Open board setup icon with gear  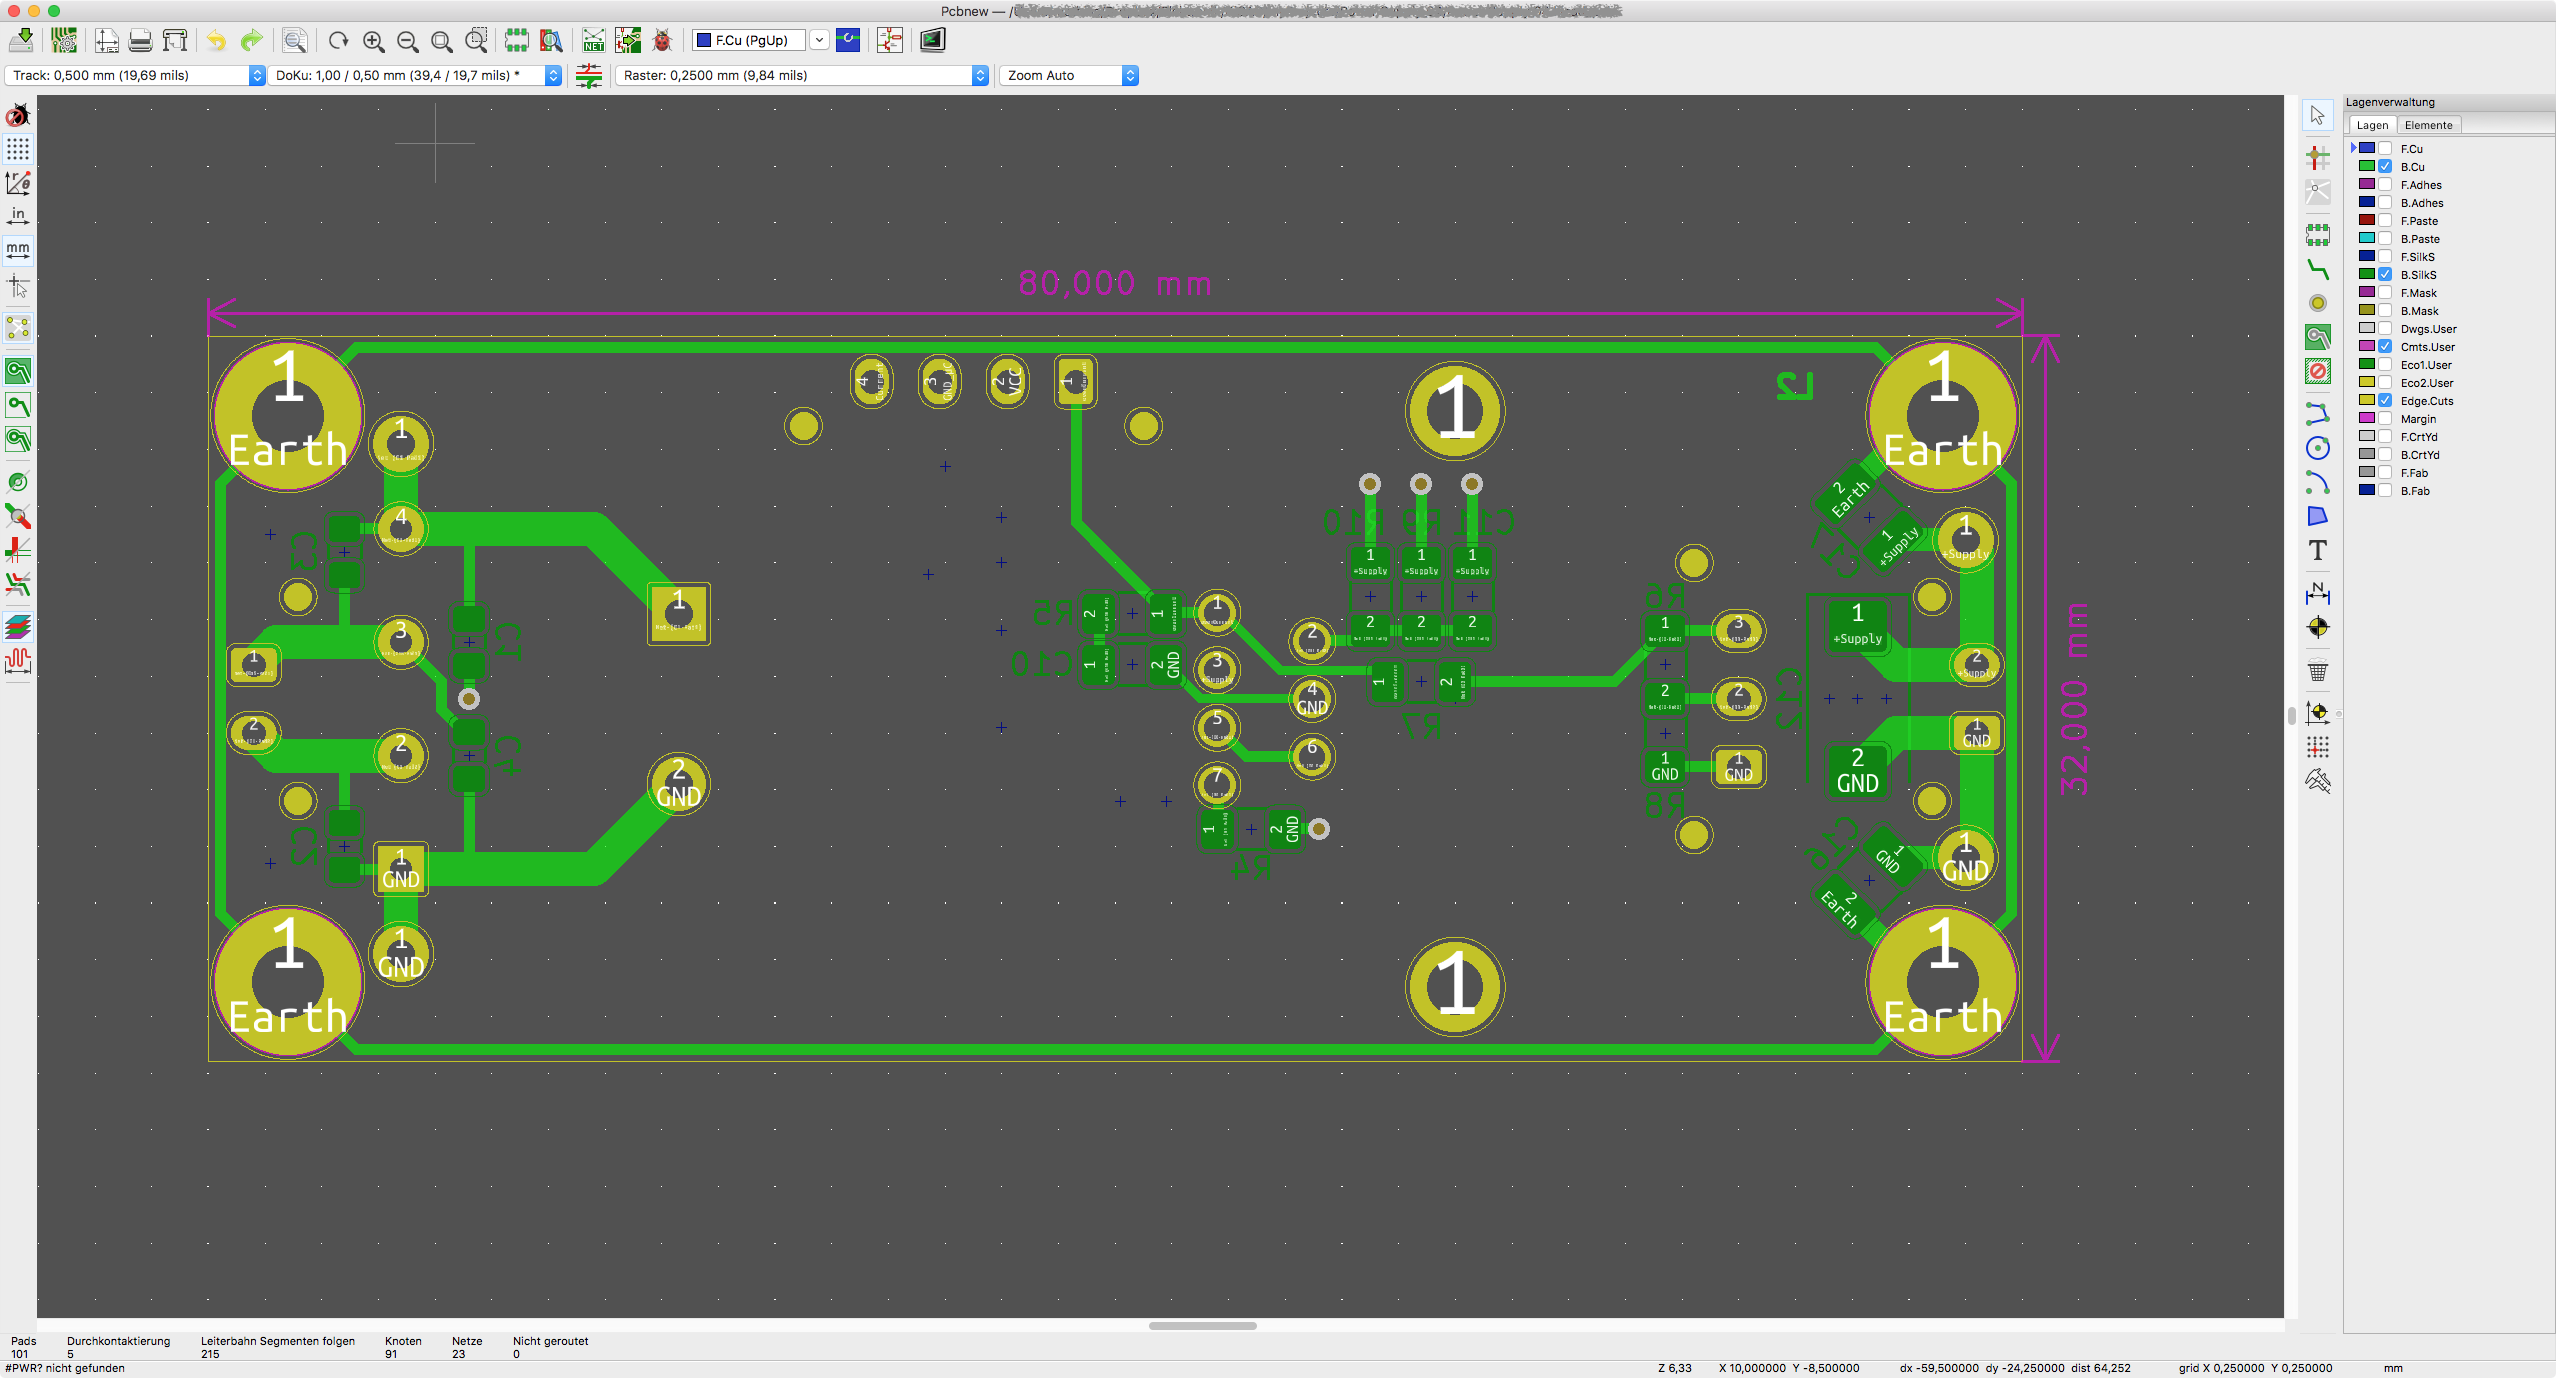coord(64,40)
